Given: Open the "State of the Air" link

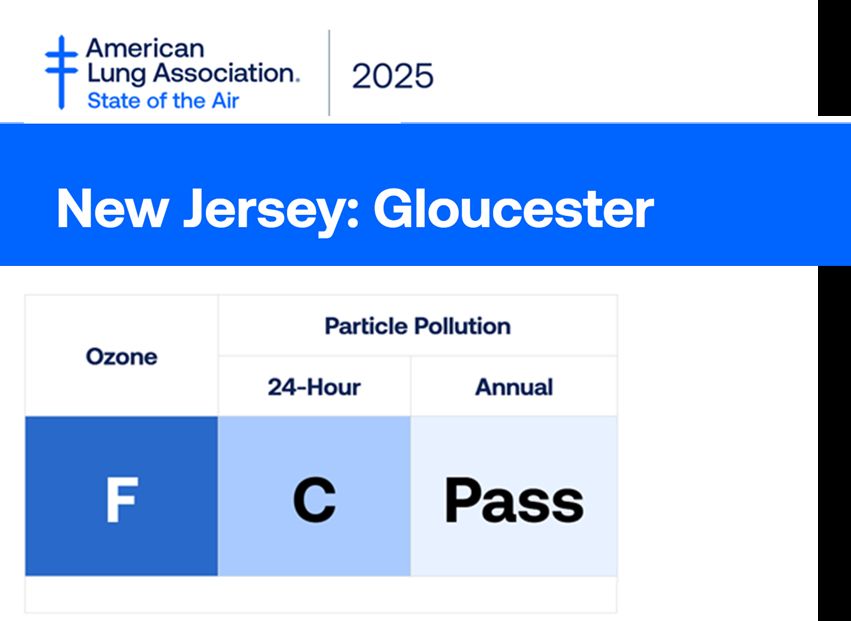Looking at the screenshot, I should pos(162,100).
